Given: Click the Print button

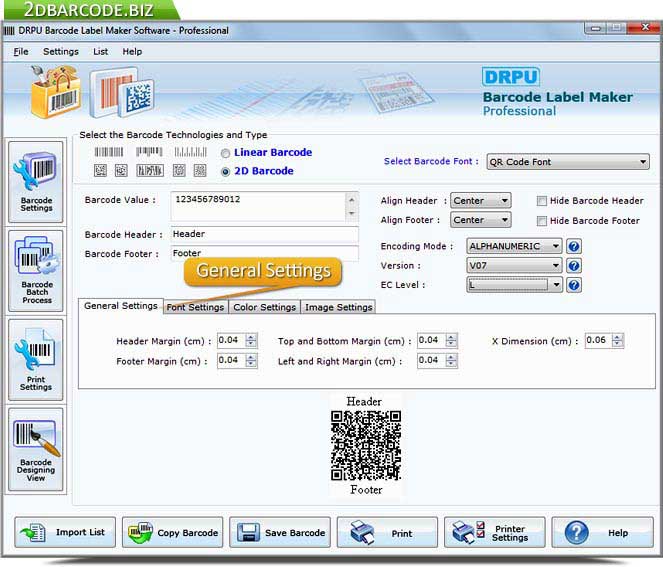Looking at the screenshot, I should (x=387, y=532).
